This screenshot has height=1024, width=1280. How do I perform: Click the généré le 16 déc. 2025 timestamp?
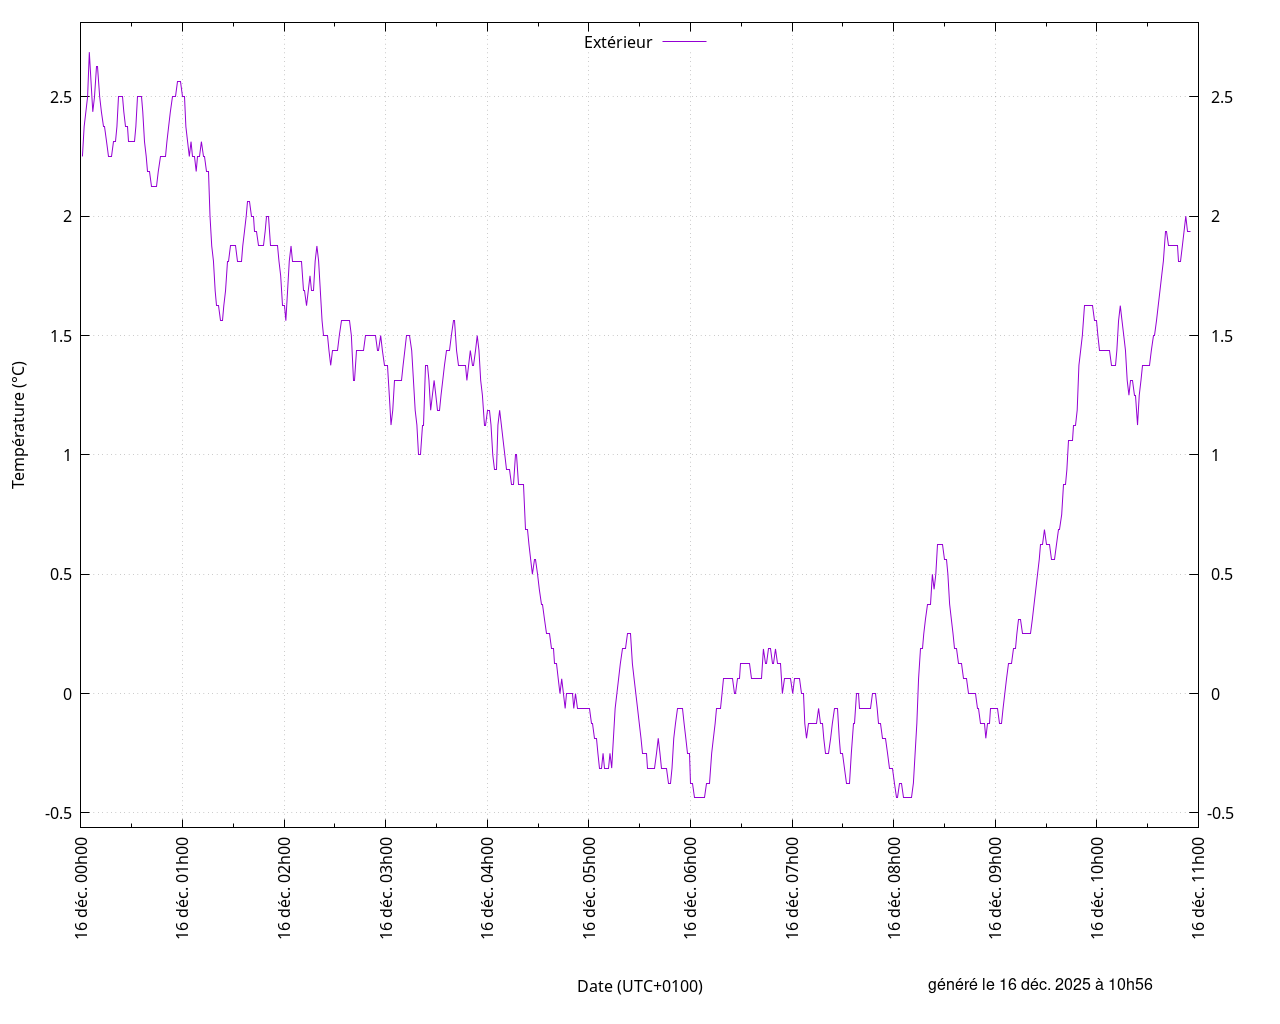coord(1039,984)
